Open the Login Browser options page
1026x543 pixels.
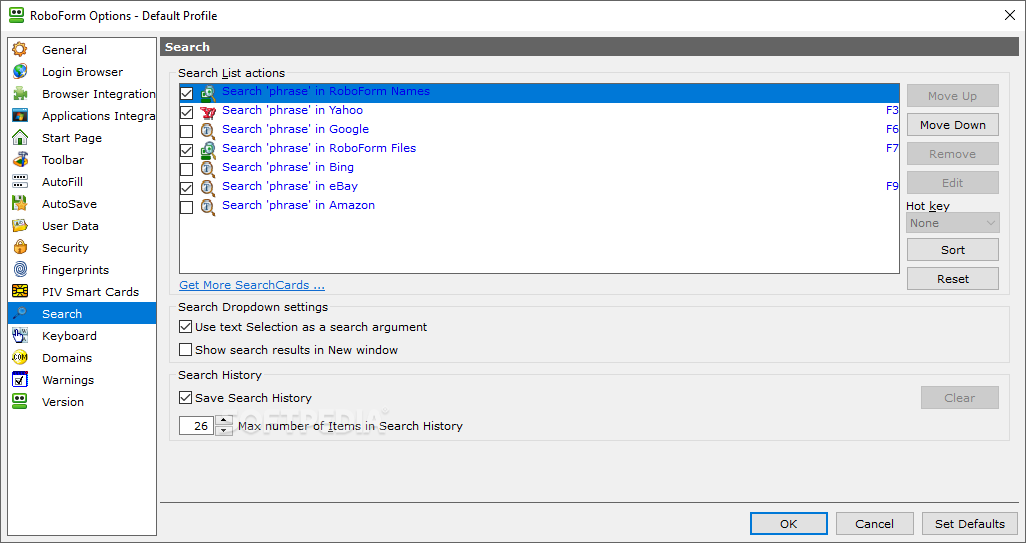[82, 72]
